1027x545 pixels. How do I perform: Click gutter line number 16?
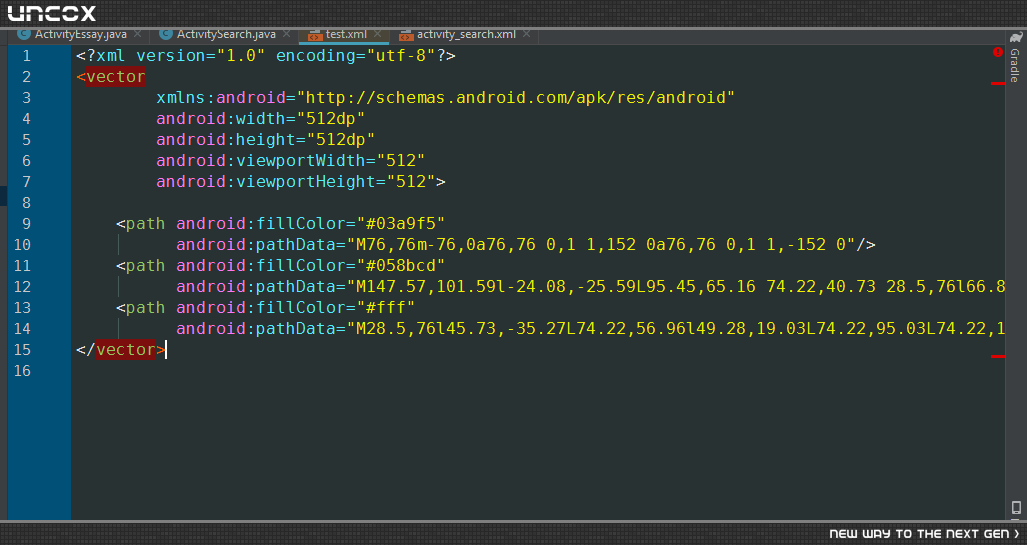coord(22,370)
